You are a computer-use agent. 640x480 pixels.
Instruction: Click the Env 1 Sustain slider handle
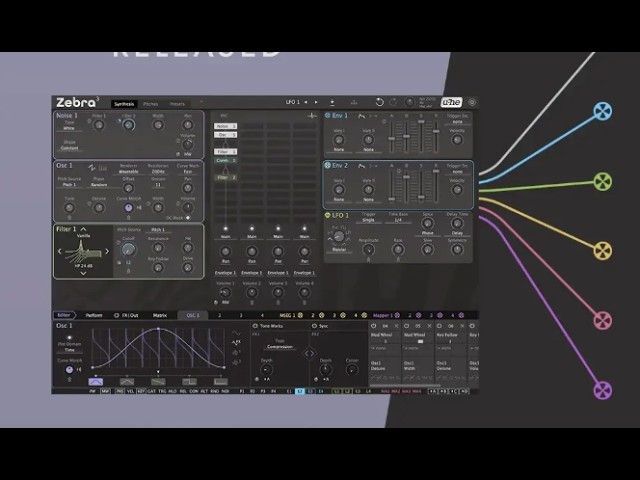pyautogui.click(x=421, y=122)
